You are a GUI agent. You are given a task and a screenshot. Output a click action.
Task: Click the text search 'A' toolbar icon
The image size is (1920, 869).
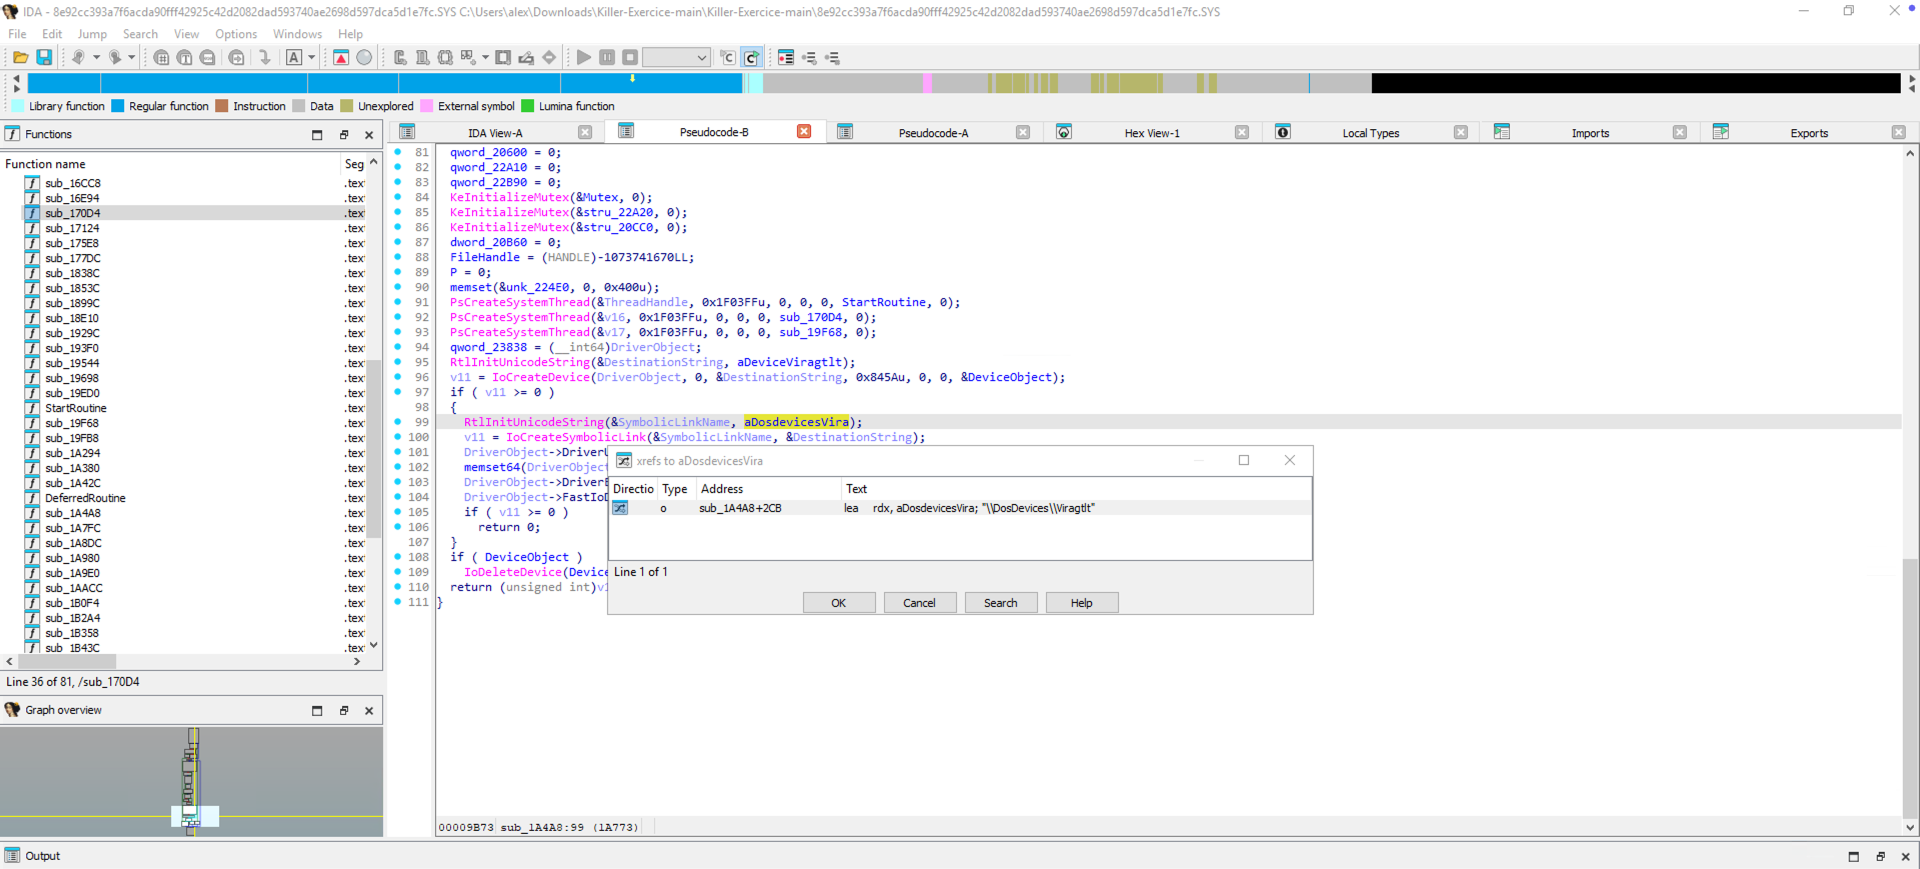[294, 58]
